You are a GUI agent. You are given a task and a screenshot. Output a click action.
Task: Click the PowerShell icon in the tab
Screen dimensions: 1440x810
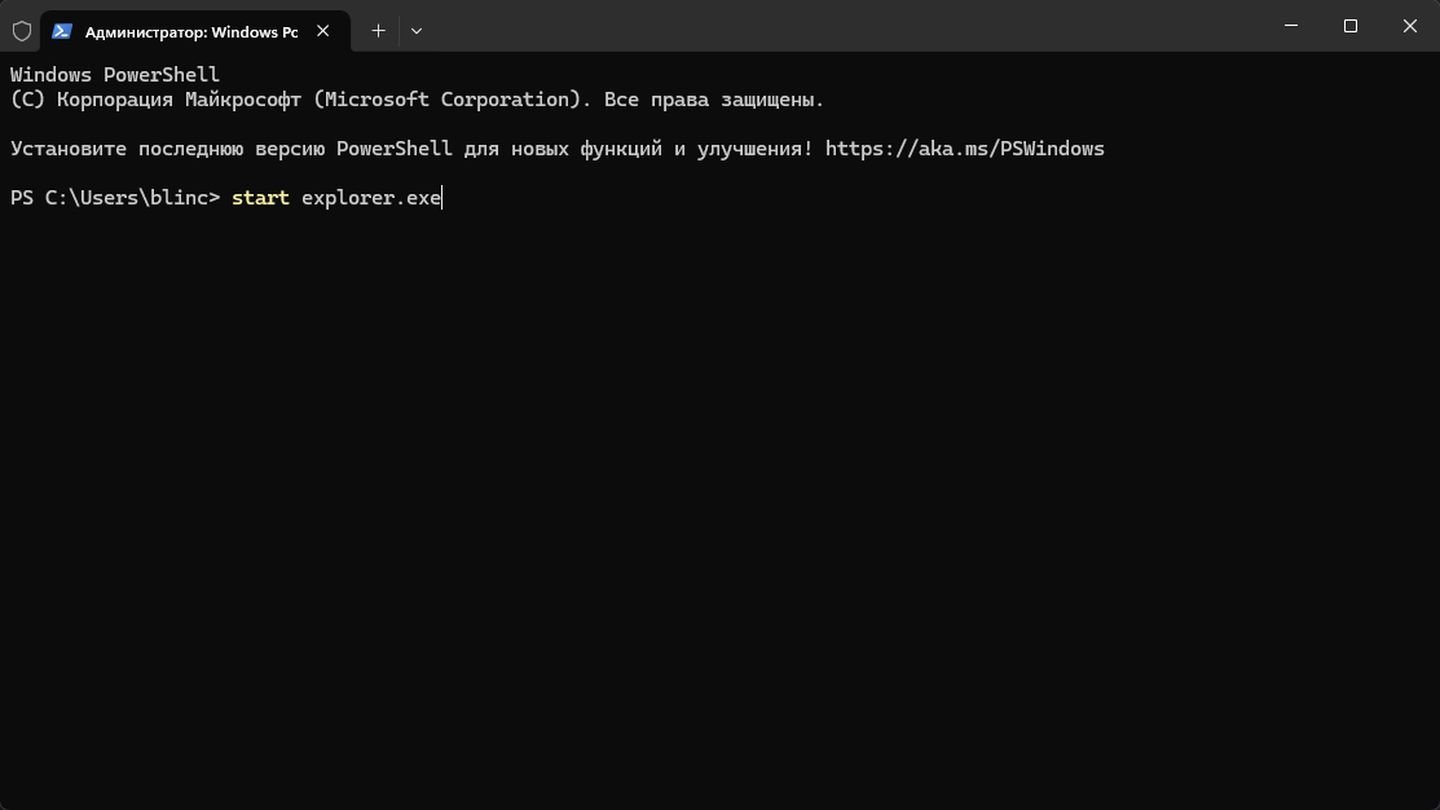coord(62,31)
